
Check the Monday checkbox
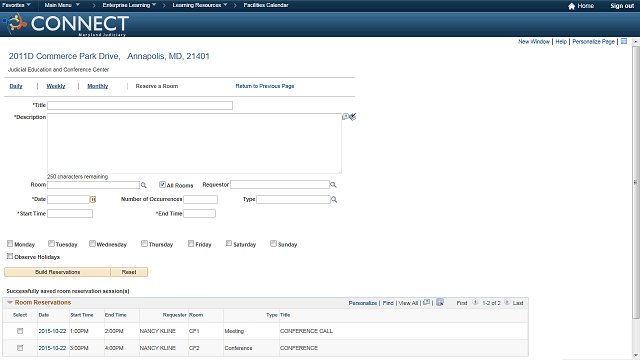[x=10, y=244]
